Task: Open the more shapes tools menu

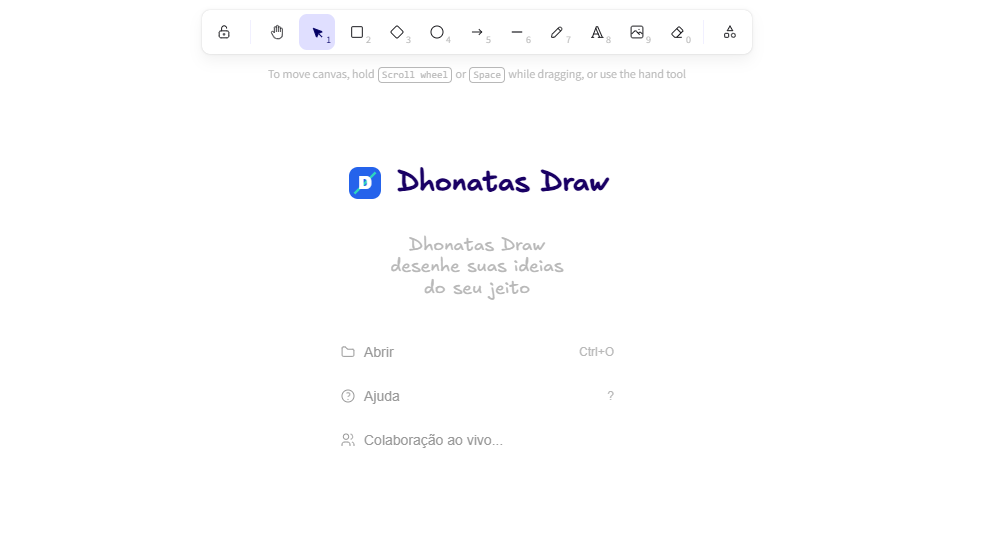Action: pos(729,32)
